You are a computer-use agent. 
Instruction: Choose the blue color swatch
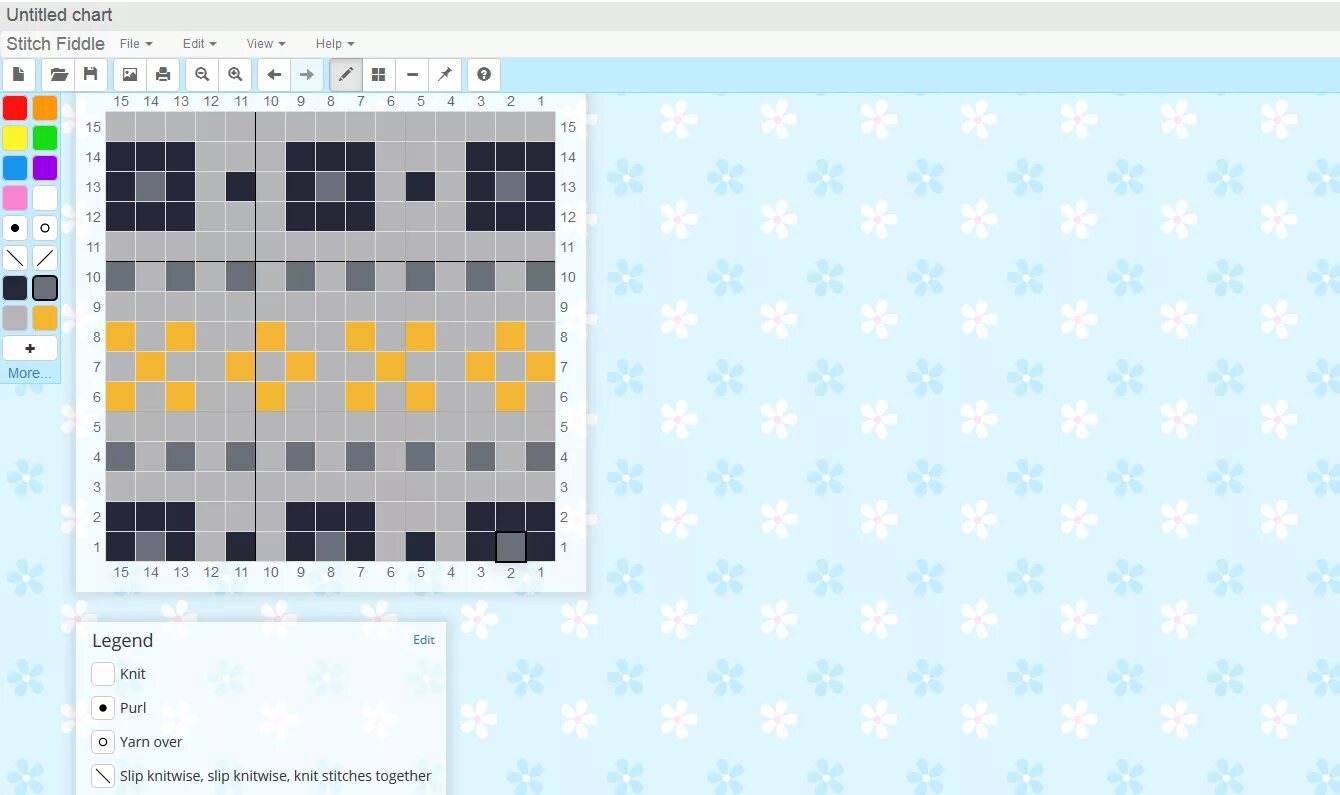[15, 168]
